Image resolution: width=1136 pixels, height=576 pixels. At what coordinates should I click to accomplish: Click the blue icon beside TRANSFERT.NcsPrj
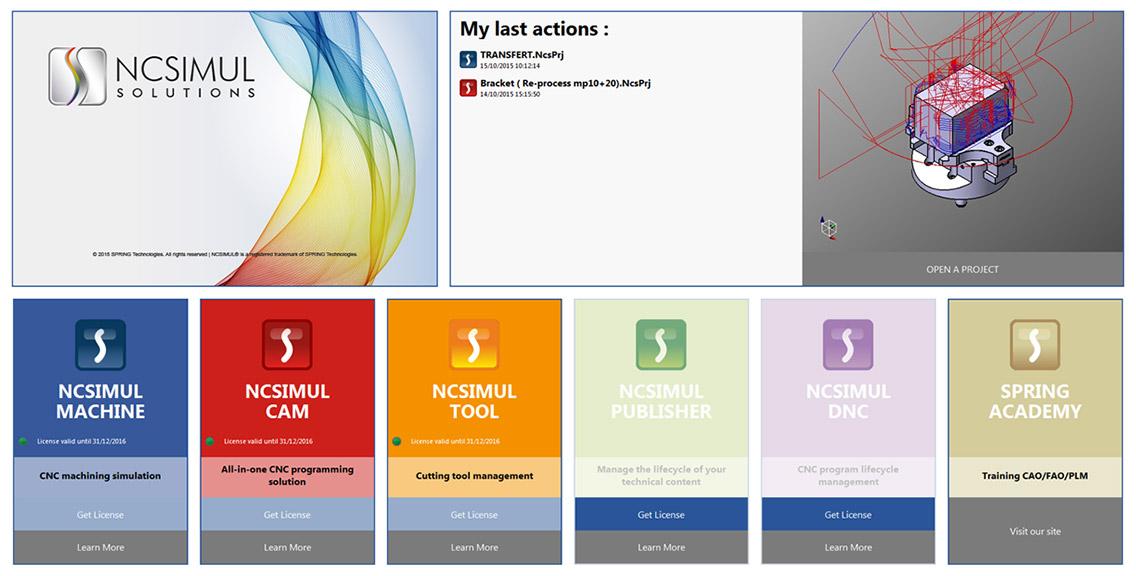pos(468,59)
